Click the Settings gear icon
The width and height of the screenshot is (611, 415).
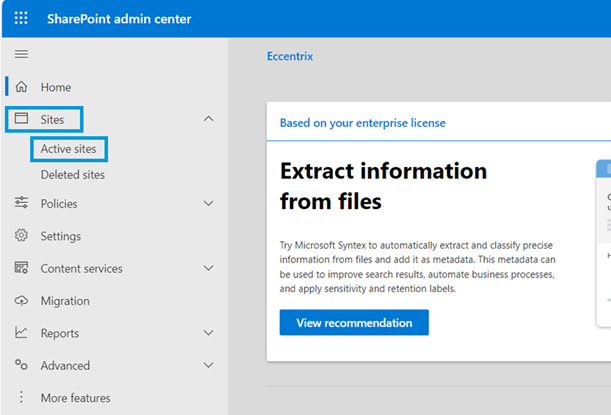[21, 236]
